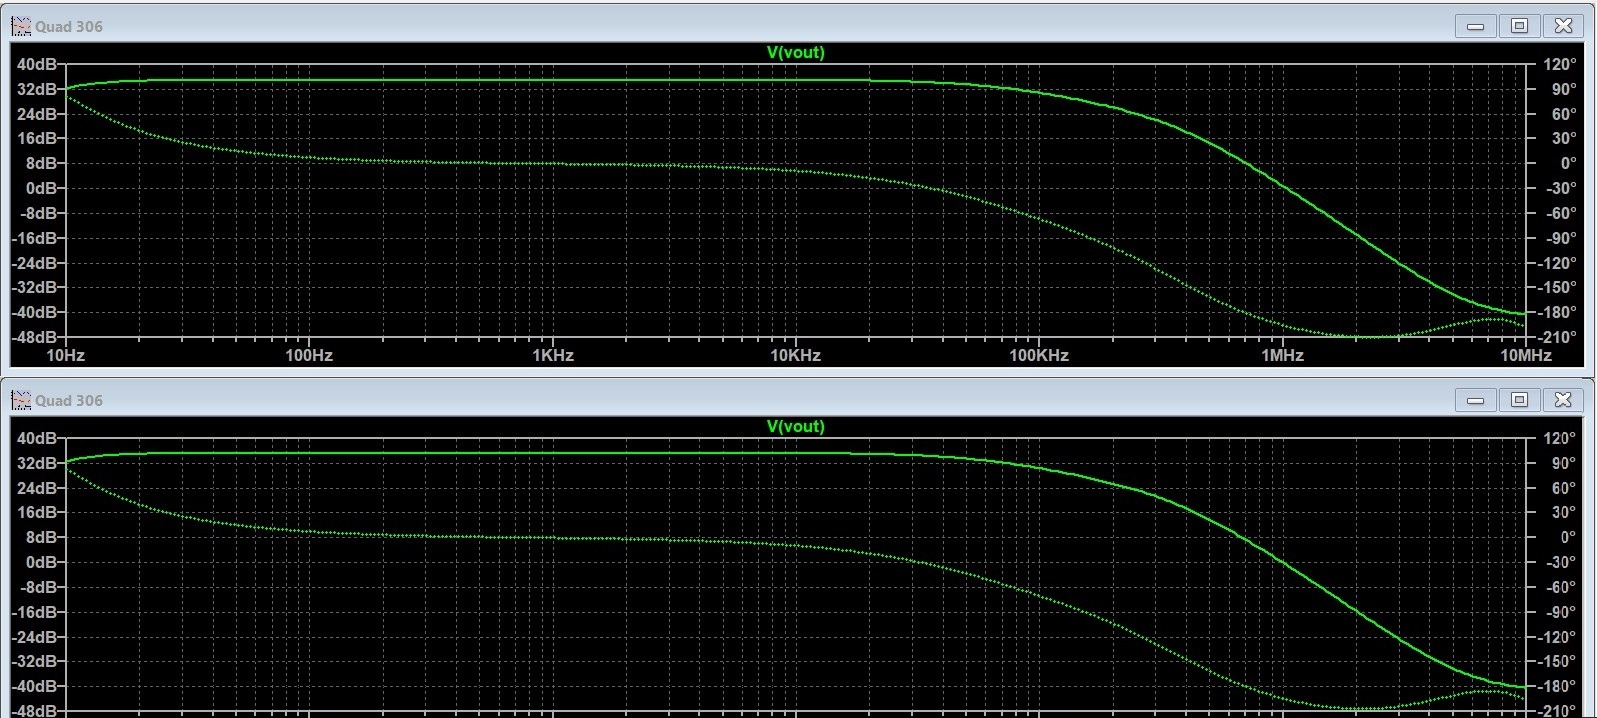Click the 0dB magnitude label in the lower plot
The image size is (1597, 718).
40,562
